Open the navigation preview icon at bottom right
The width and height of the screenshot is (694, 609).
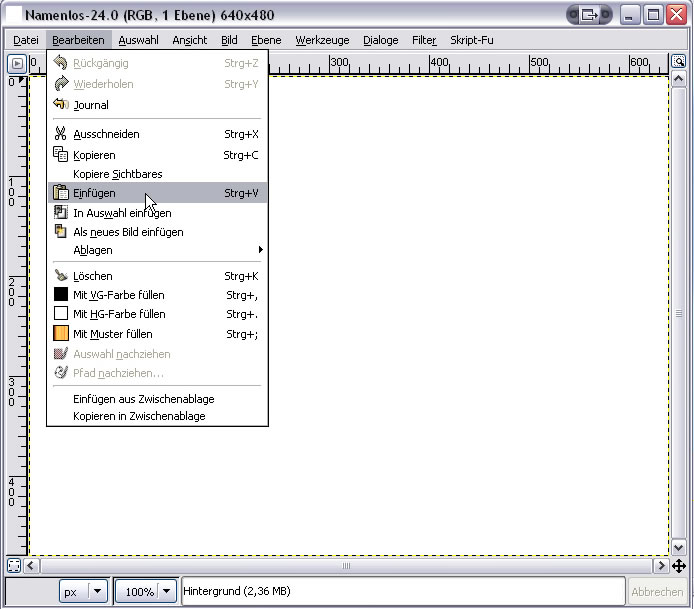(679, 566)
